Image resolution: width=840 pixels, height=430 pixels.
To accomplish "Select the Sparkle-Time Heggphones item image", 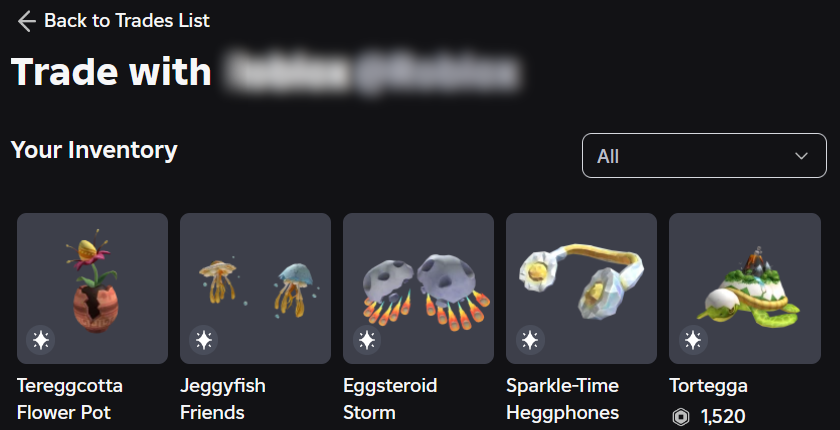I will point(581,288).
